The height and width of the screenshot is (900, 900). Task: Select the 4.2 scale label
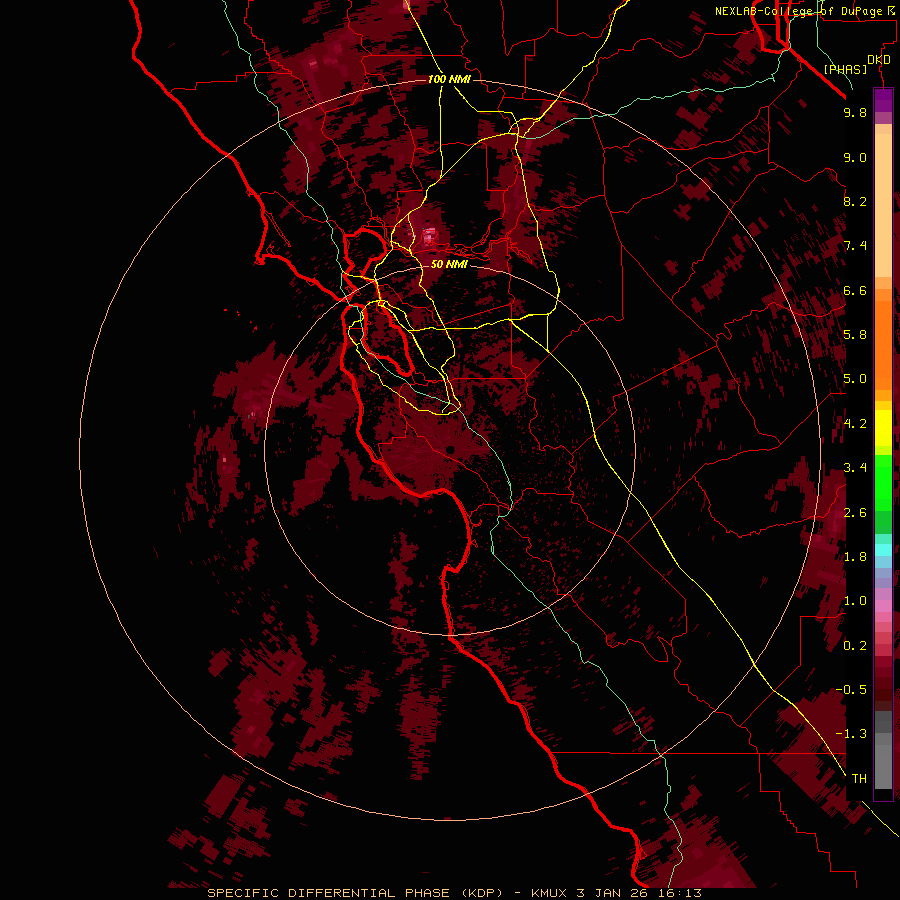pos(855,424)
